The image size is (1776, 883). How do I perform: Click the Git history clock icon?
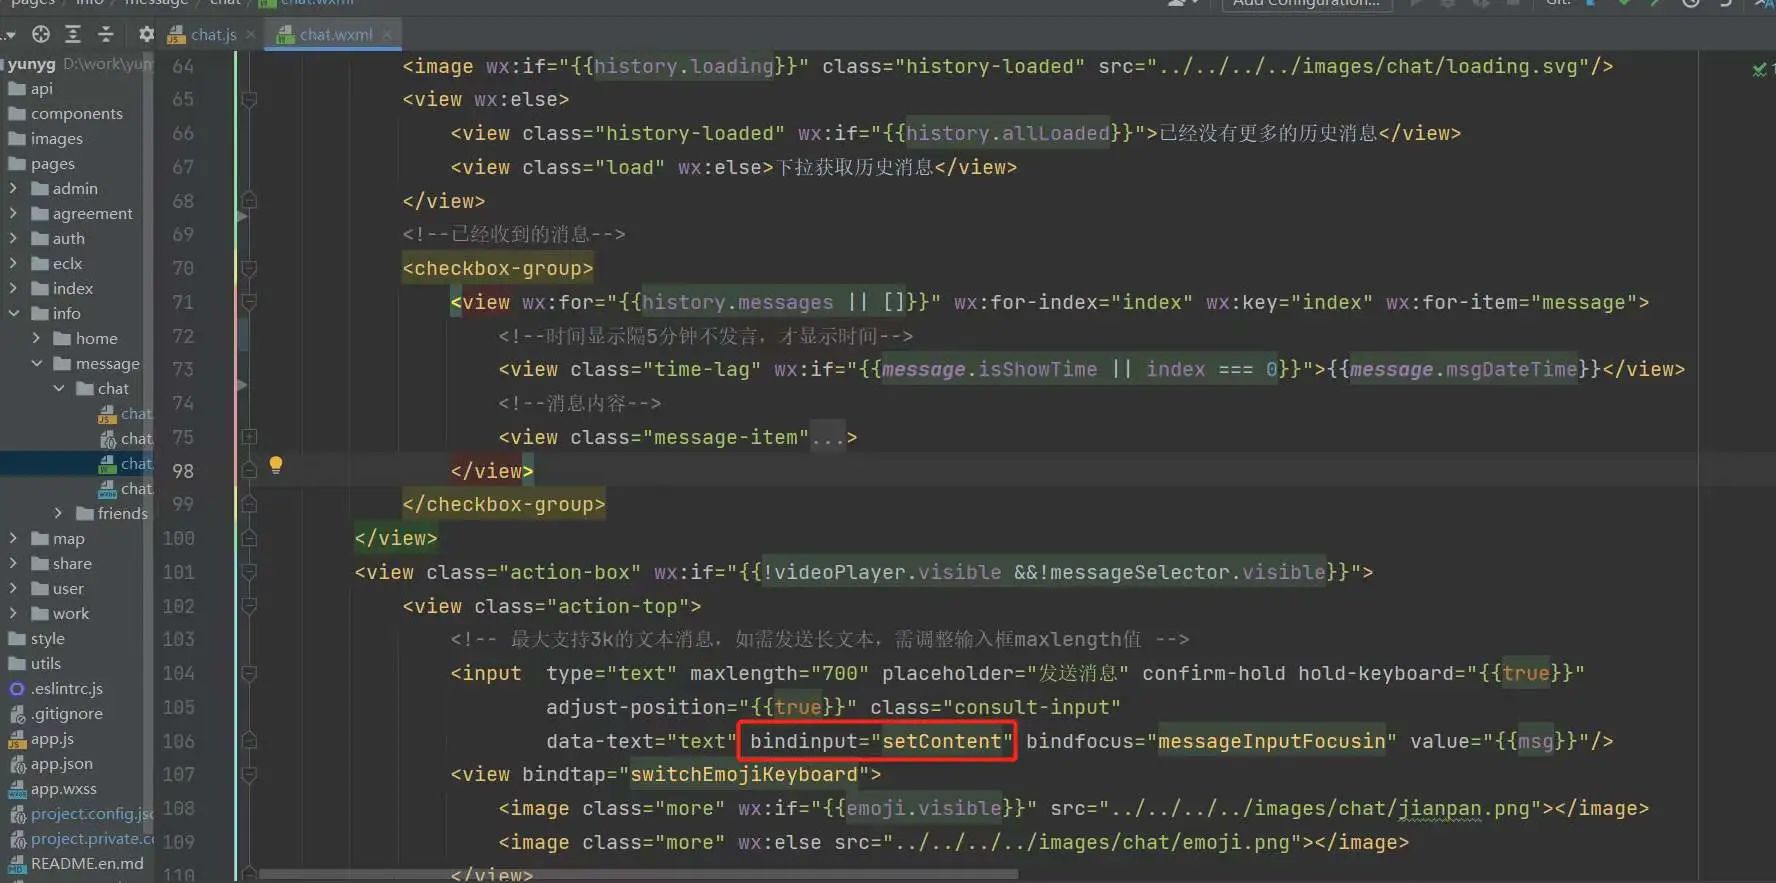coord(1691,4)
